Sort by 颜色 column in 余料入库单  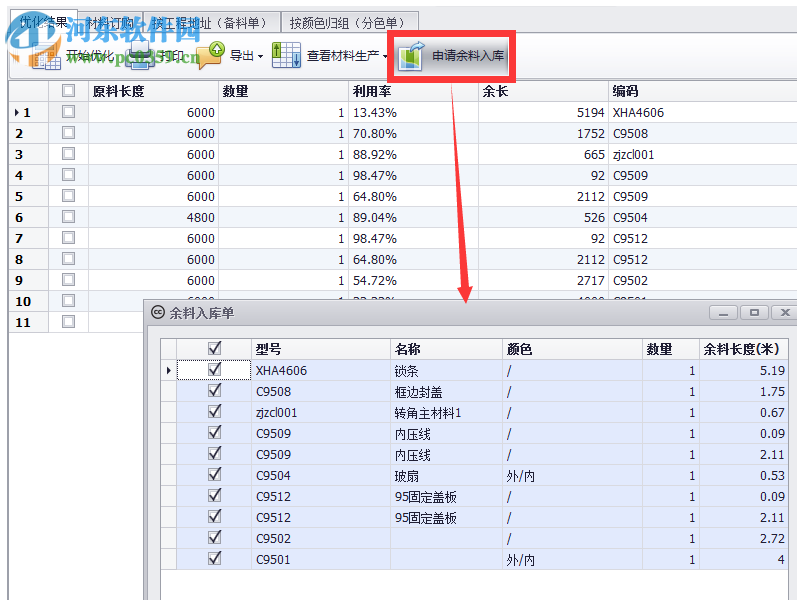click(x=572, y=349)
